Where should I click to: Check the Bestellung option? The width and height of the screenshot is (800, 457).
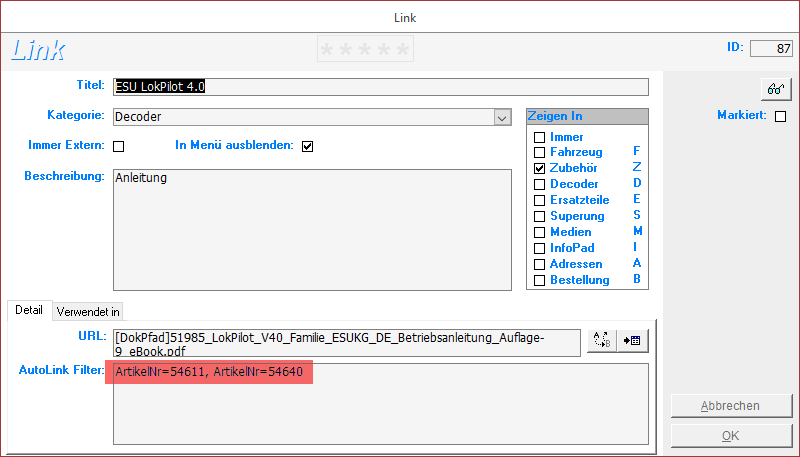539,281
